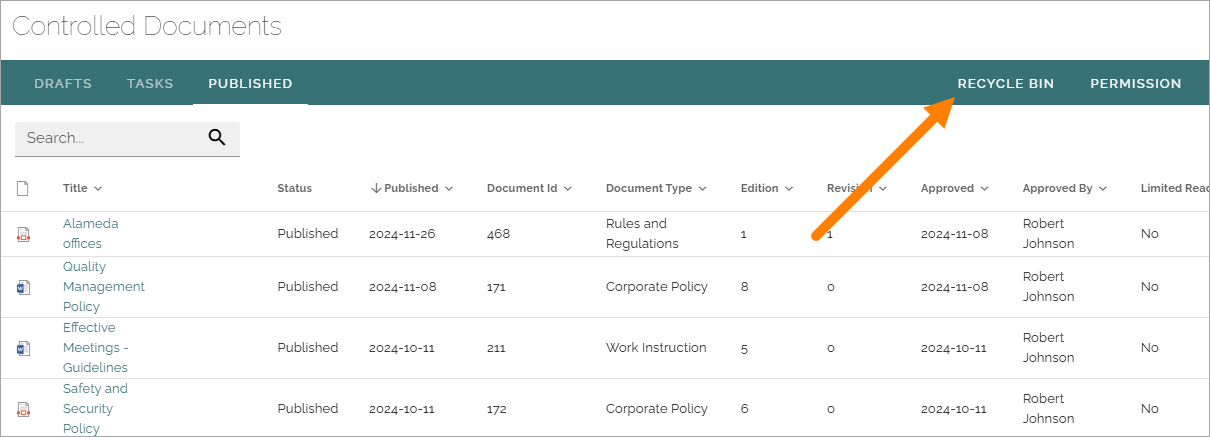Open the Quality Management Policy link
Viewport: 1210px width, 437px height.
coord(104,287)
